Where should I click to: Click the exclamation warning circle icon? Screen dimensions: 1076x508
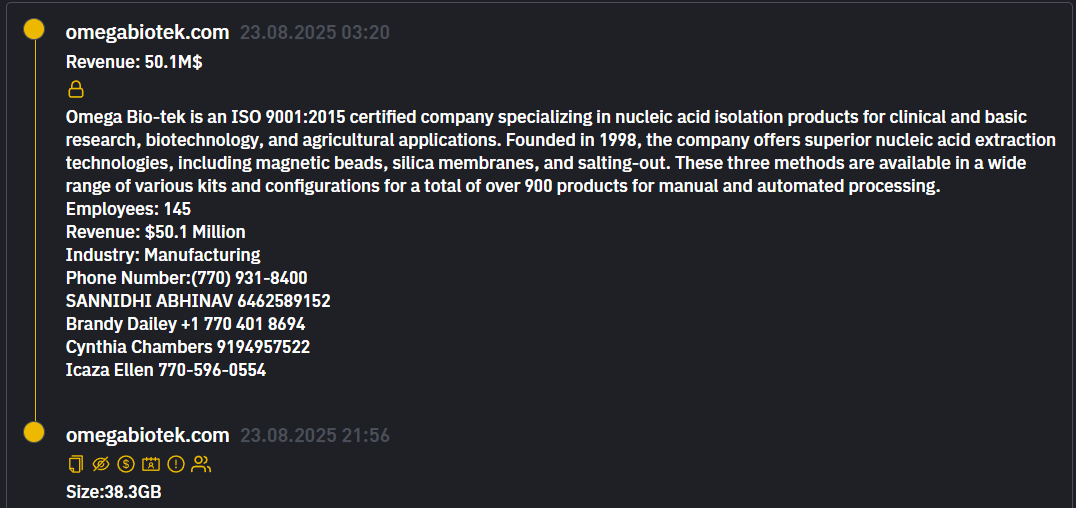click(176, 464)
